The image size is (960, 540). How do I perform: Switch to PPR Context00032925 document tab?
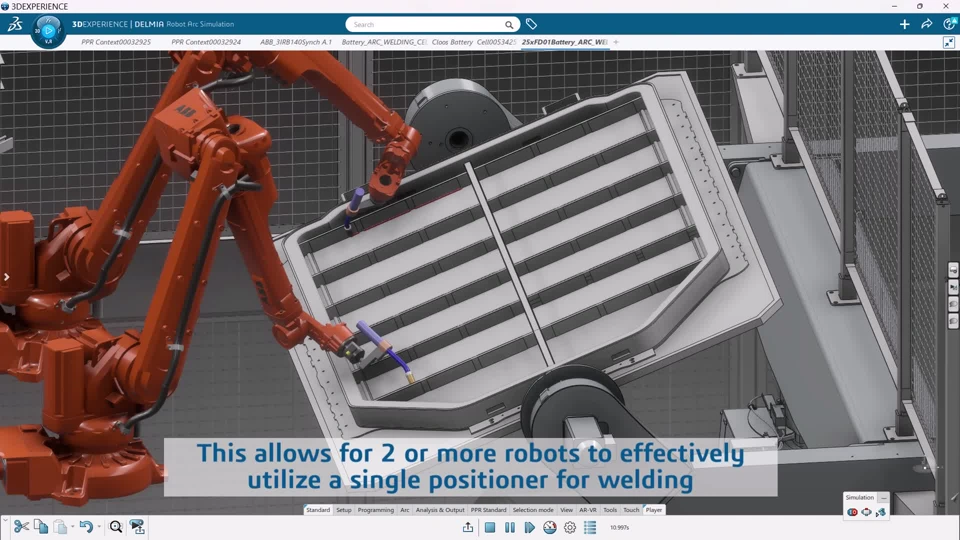point(116,42)
